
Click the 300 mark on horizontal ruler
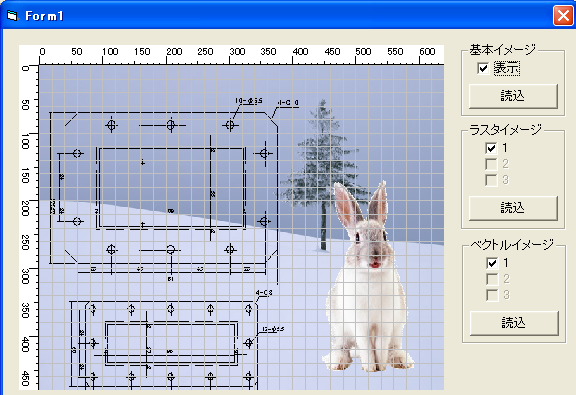(237, 51)
